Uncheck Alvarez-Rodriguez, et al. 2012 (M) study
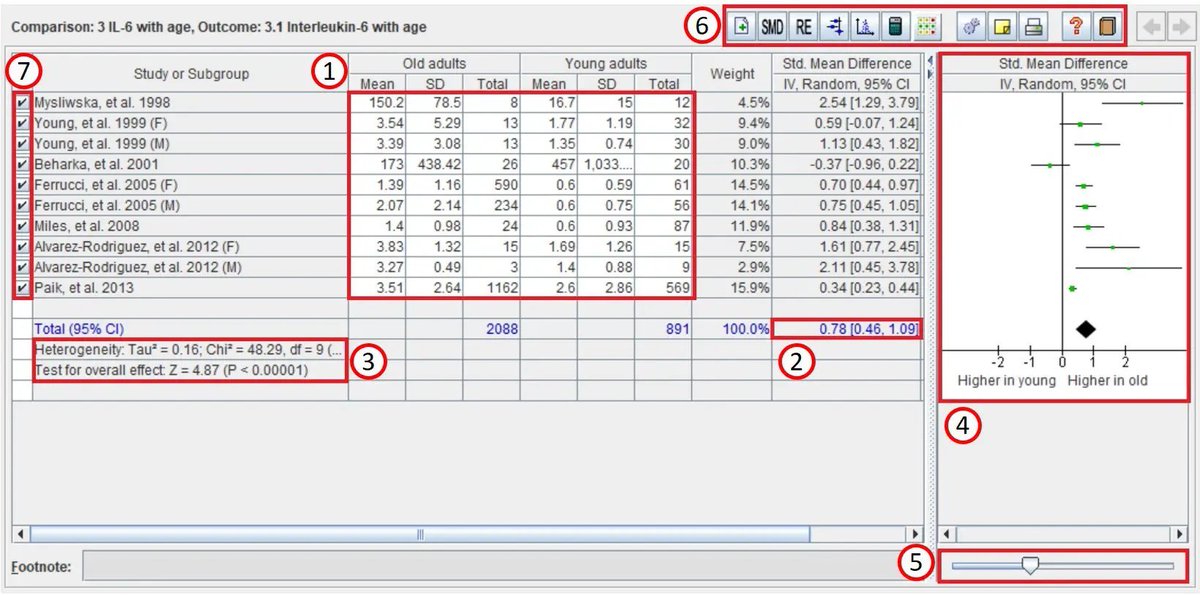 [x=22, y=268]
